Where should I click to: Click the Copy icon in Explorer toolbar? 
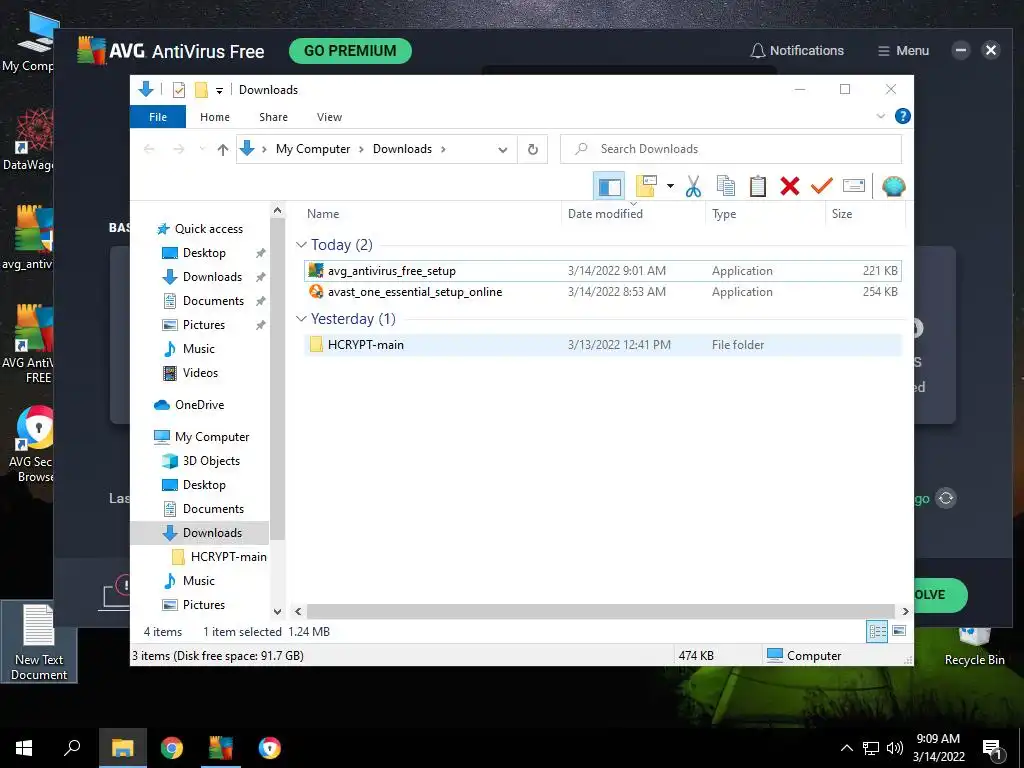(x=726, y=187)
